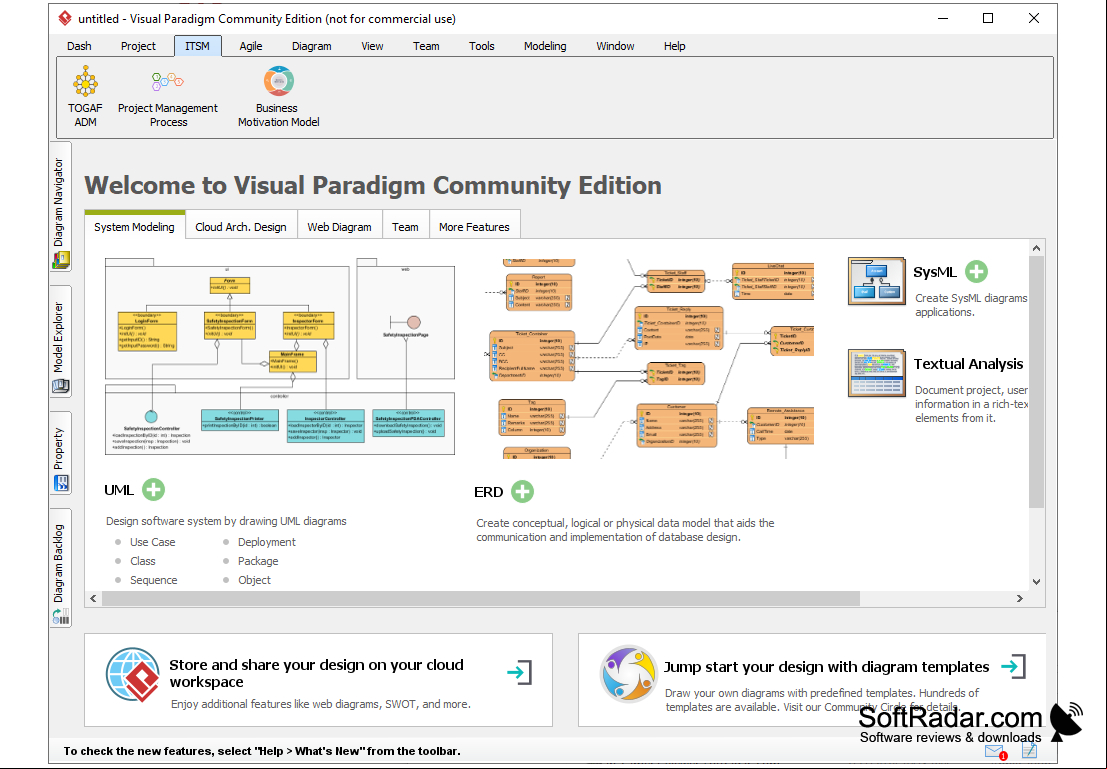Click the vertical scrollbar thumb
The height and width of the screenshot is (769, 1107).
click(1036, 382)
